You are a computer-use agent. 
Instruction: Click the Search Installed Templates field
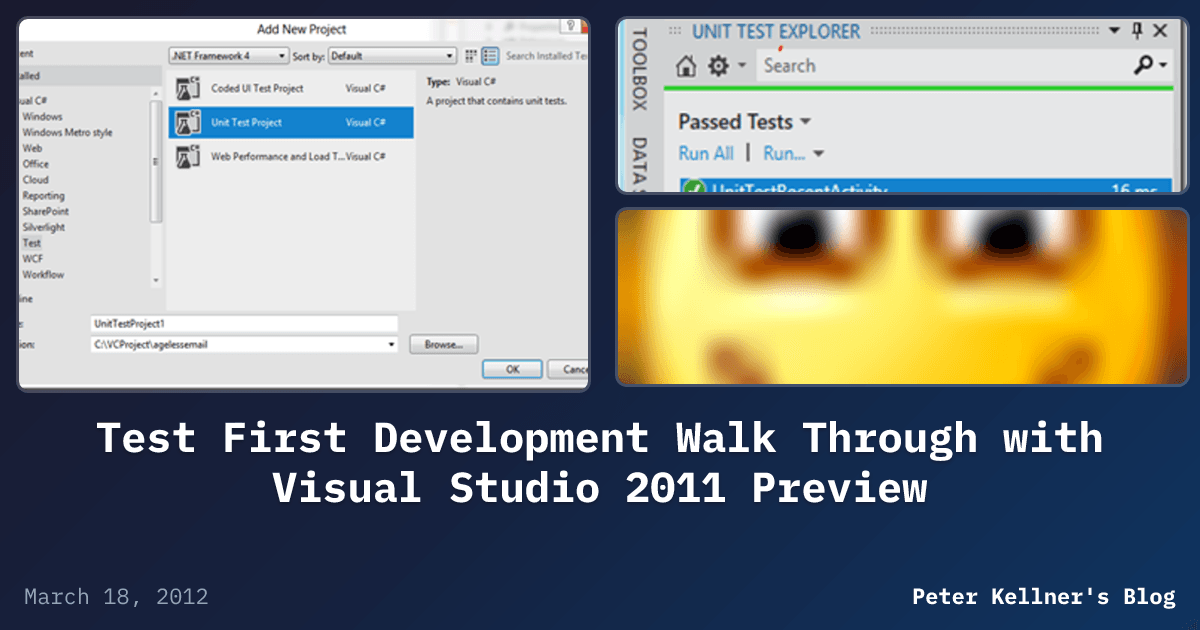(544, 56)
